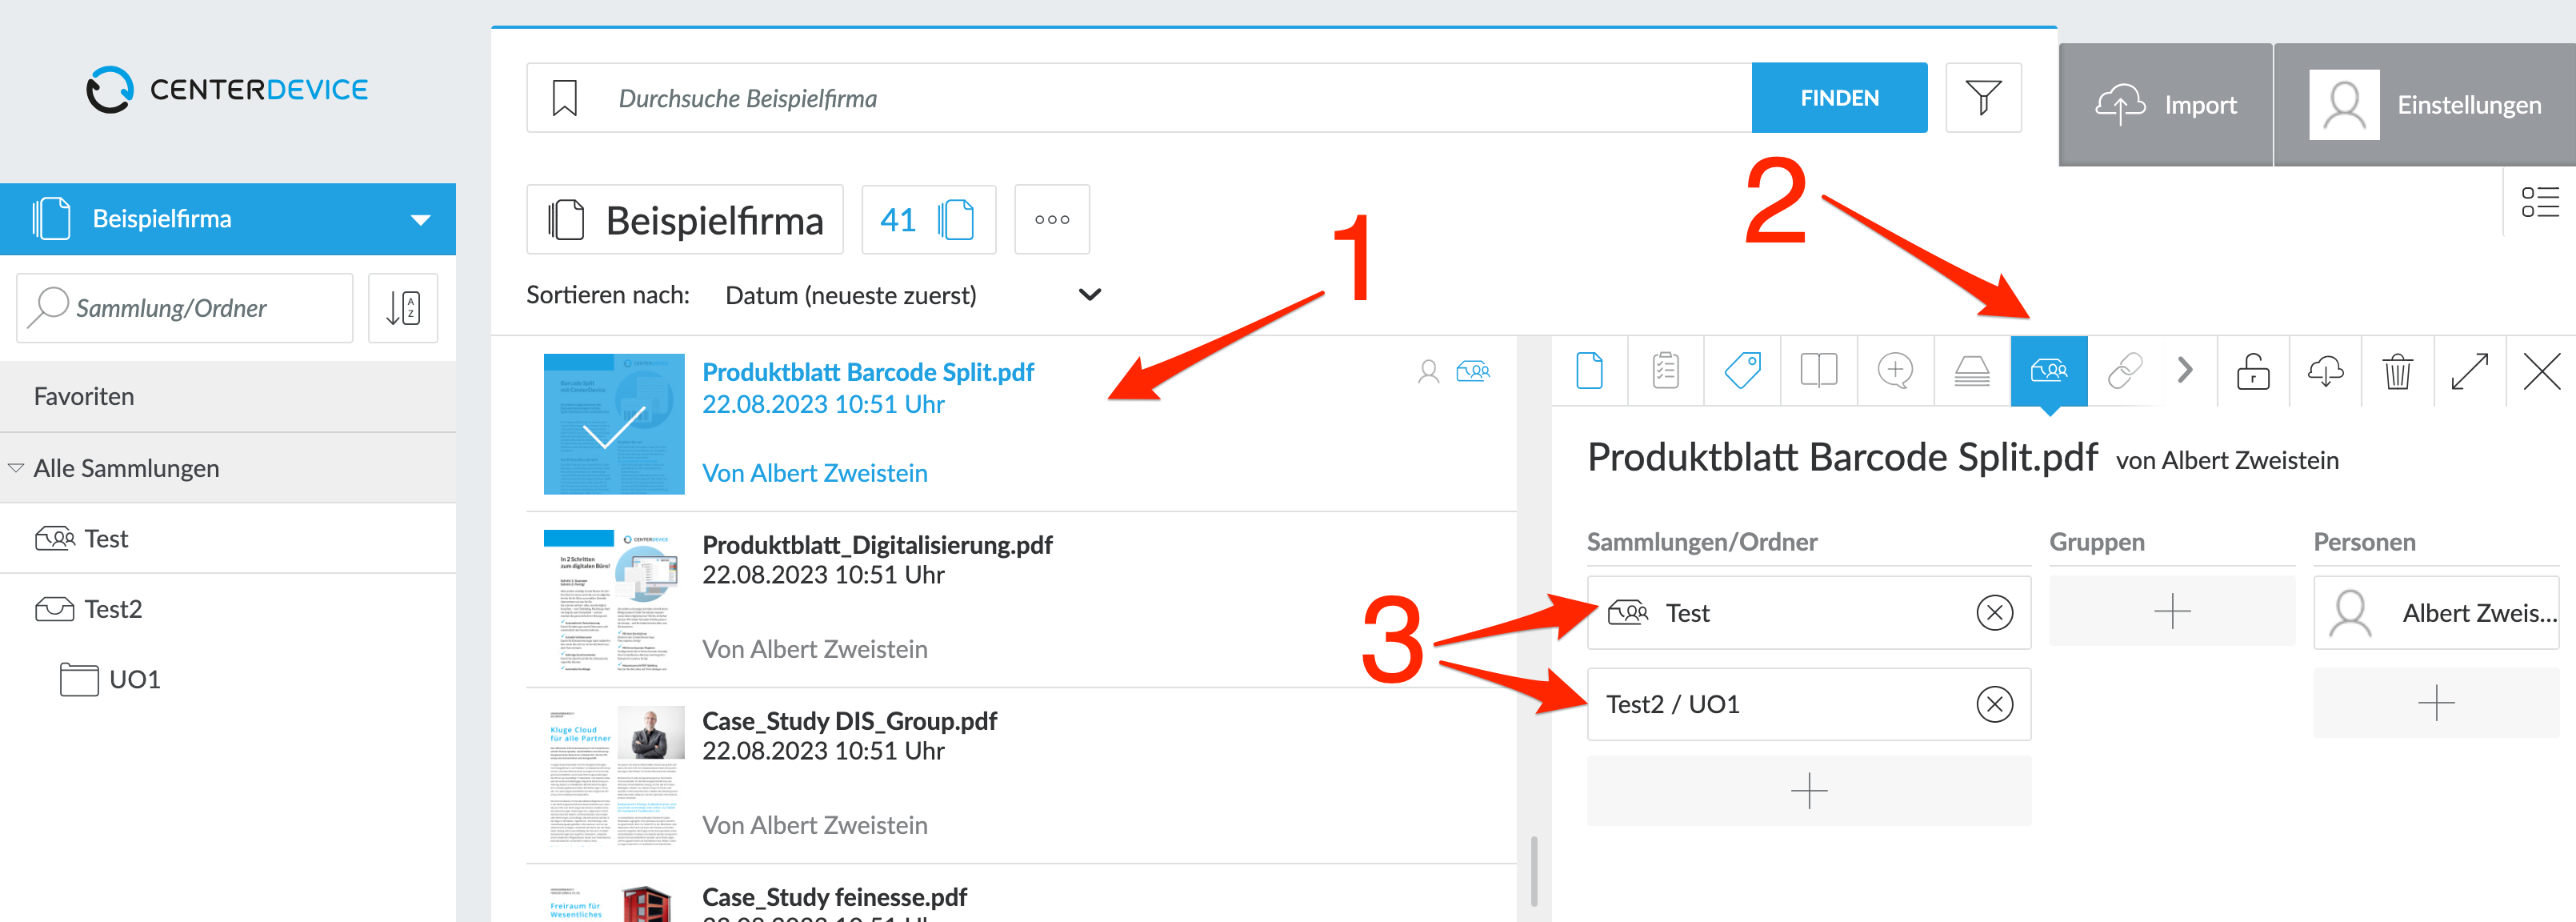Add a person under Personen

pos(2436,703)
